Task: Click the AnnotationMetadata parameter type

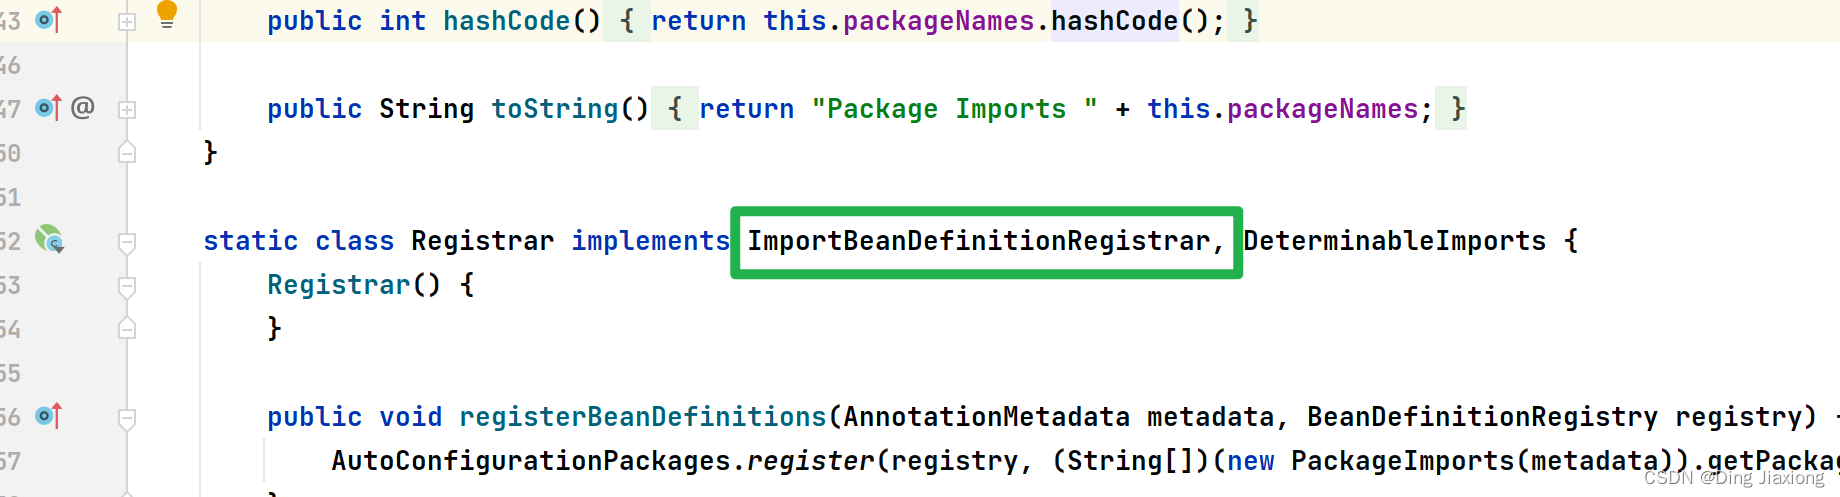Action: pyautogui.click(x=987, y=417)
